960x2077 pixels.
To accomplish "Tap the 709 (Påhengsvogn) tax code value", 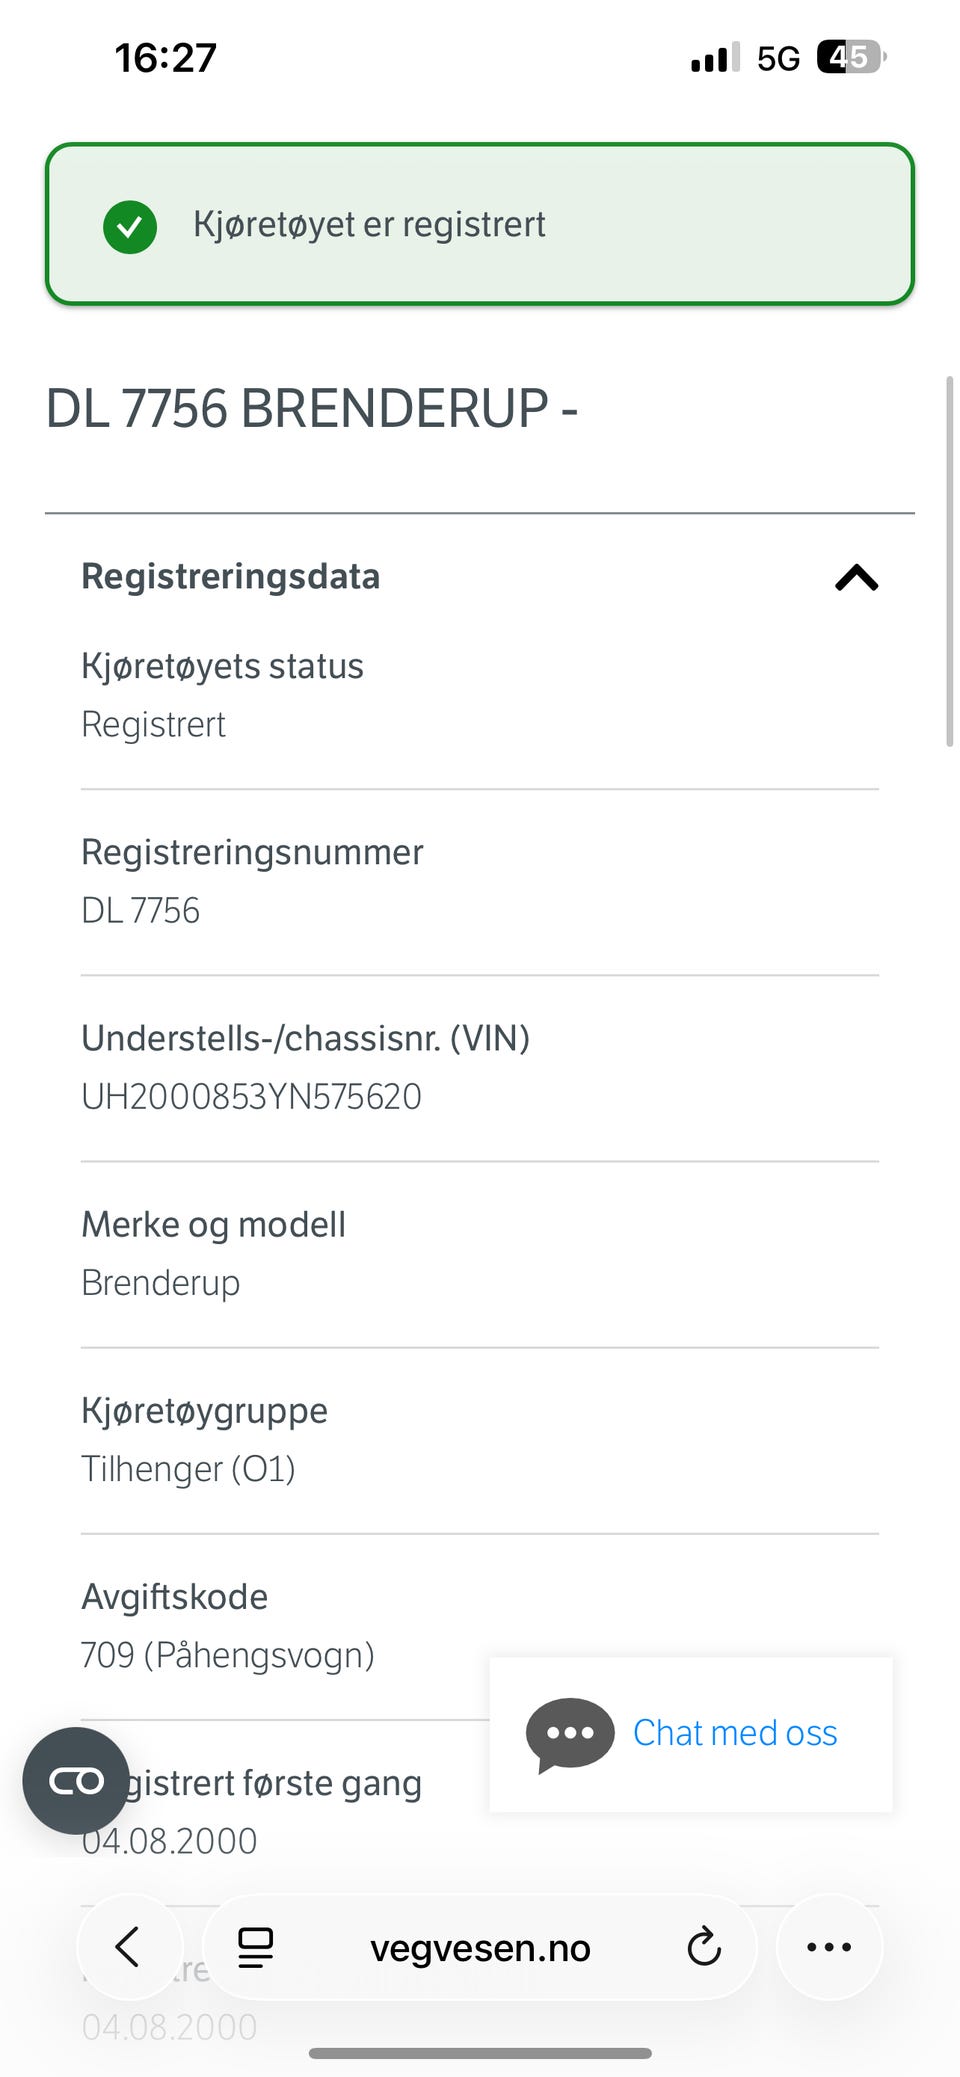I will 228,1655.
